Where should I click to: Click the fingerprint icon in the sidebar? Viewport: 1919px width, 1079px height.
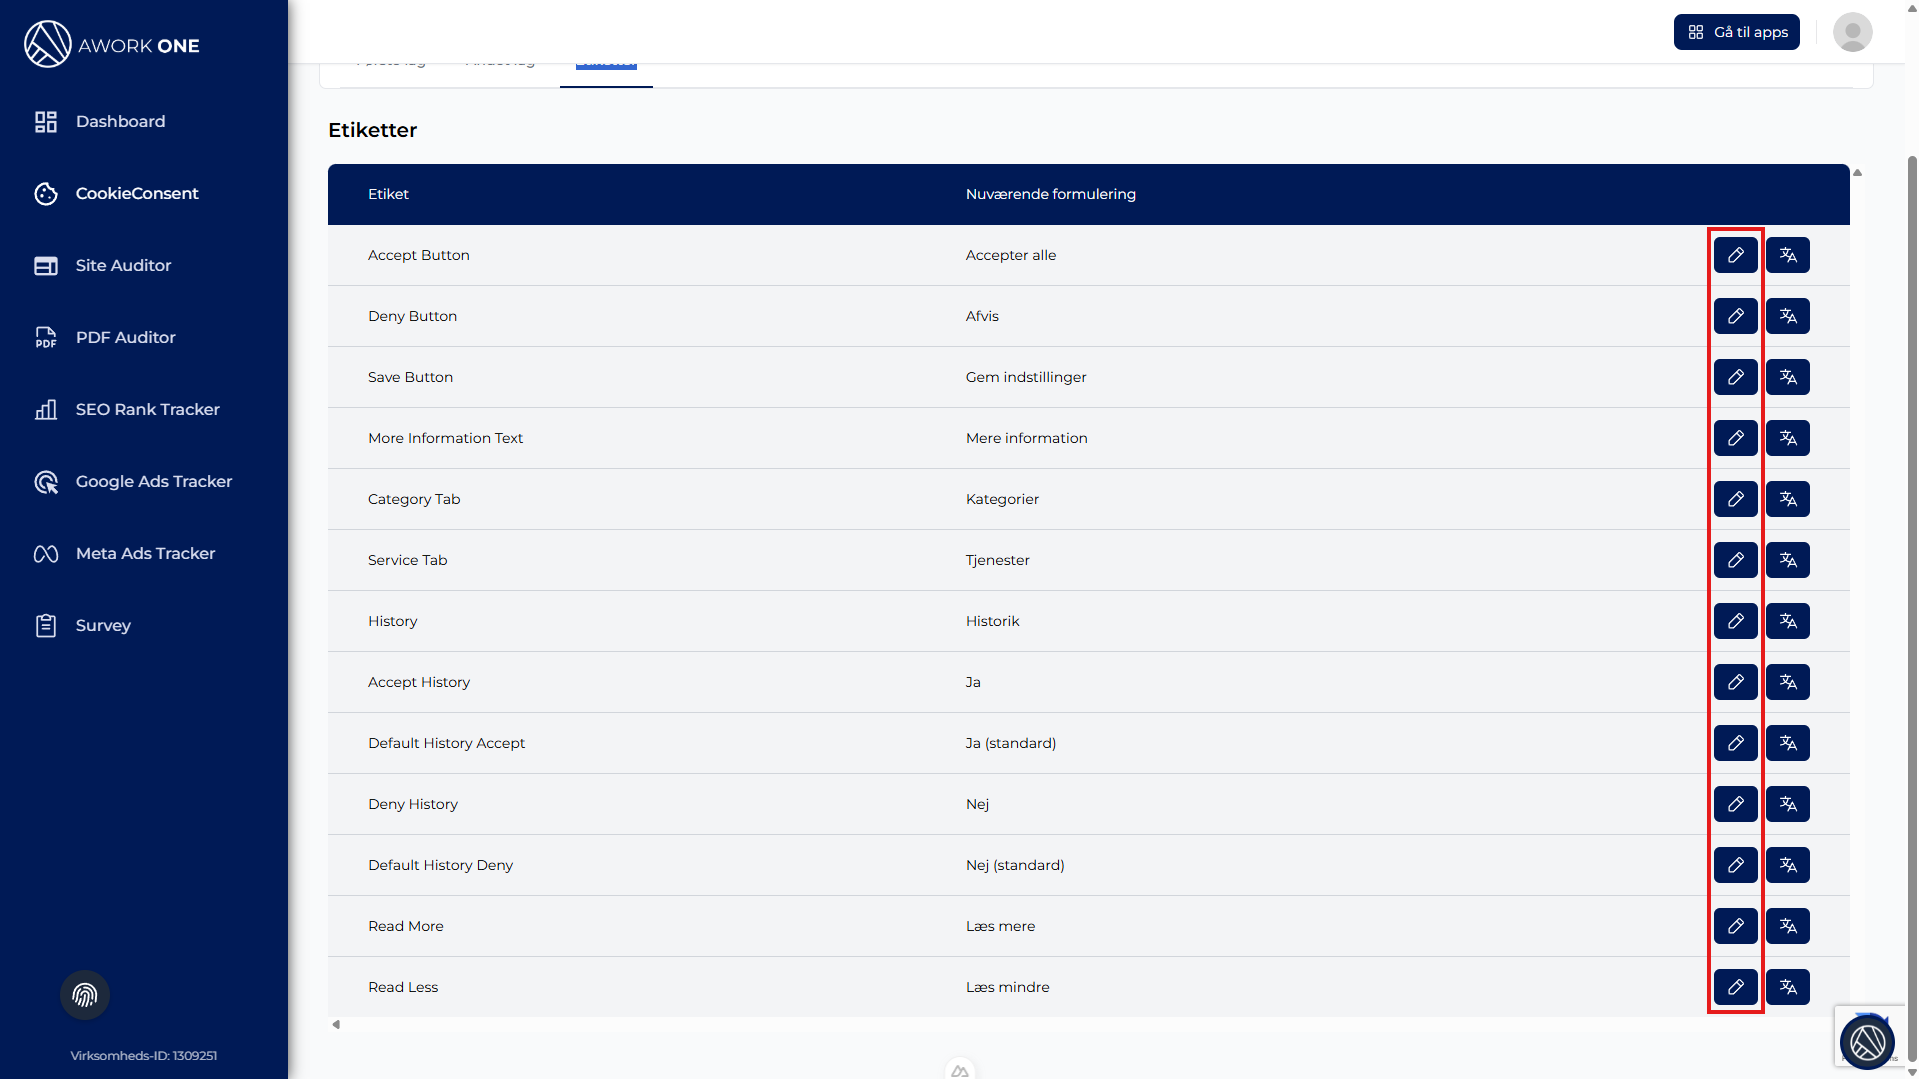pyautogui.click(x=85, y=995)
